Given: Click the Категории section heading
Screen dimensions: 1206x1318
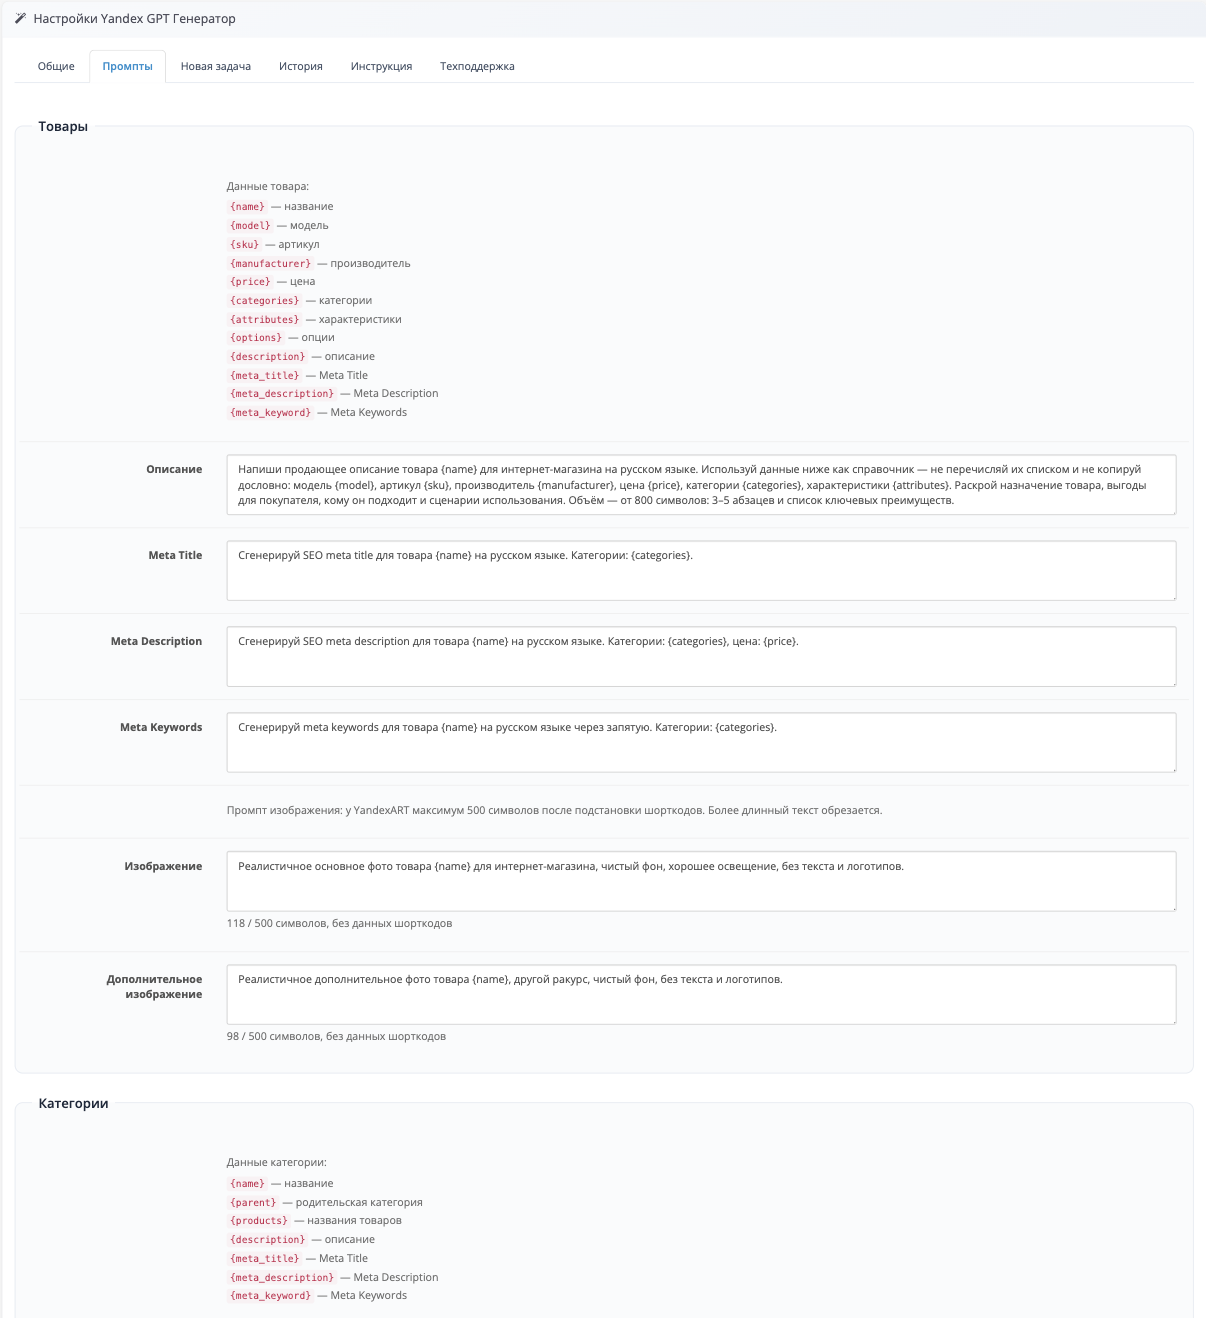Looking at the screenshot, I should 73,1103.
